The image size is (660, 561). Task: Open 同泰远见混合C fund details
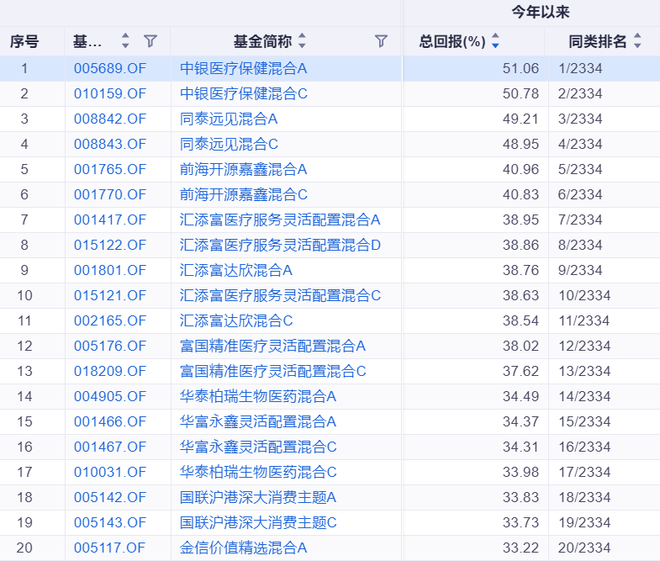229,144
